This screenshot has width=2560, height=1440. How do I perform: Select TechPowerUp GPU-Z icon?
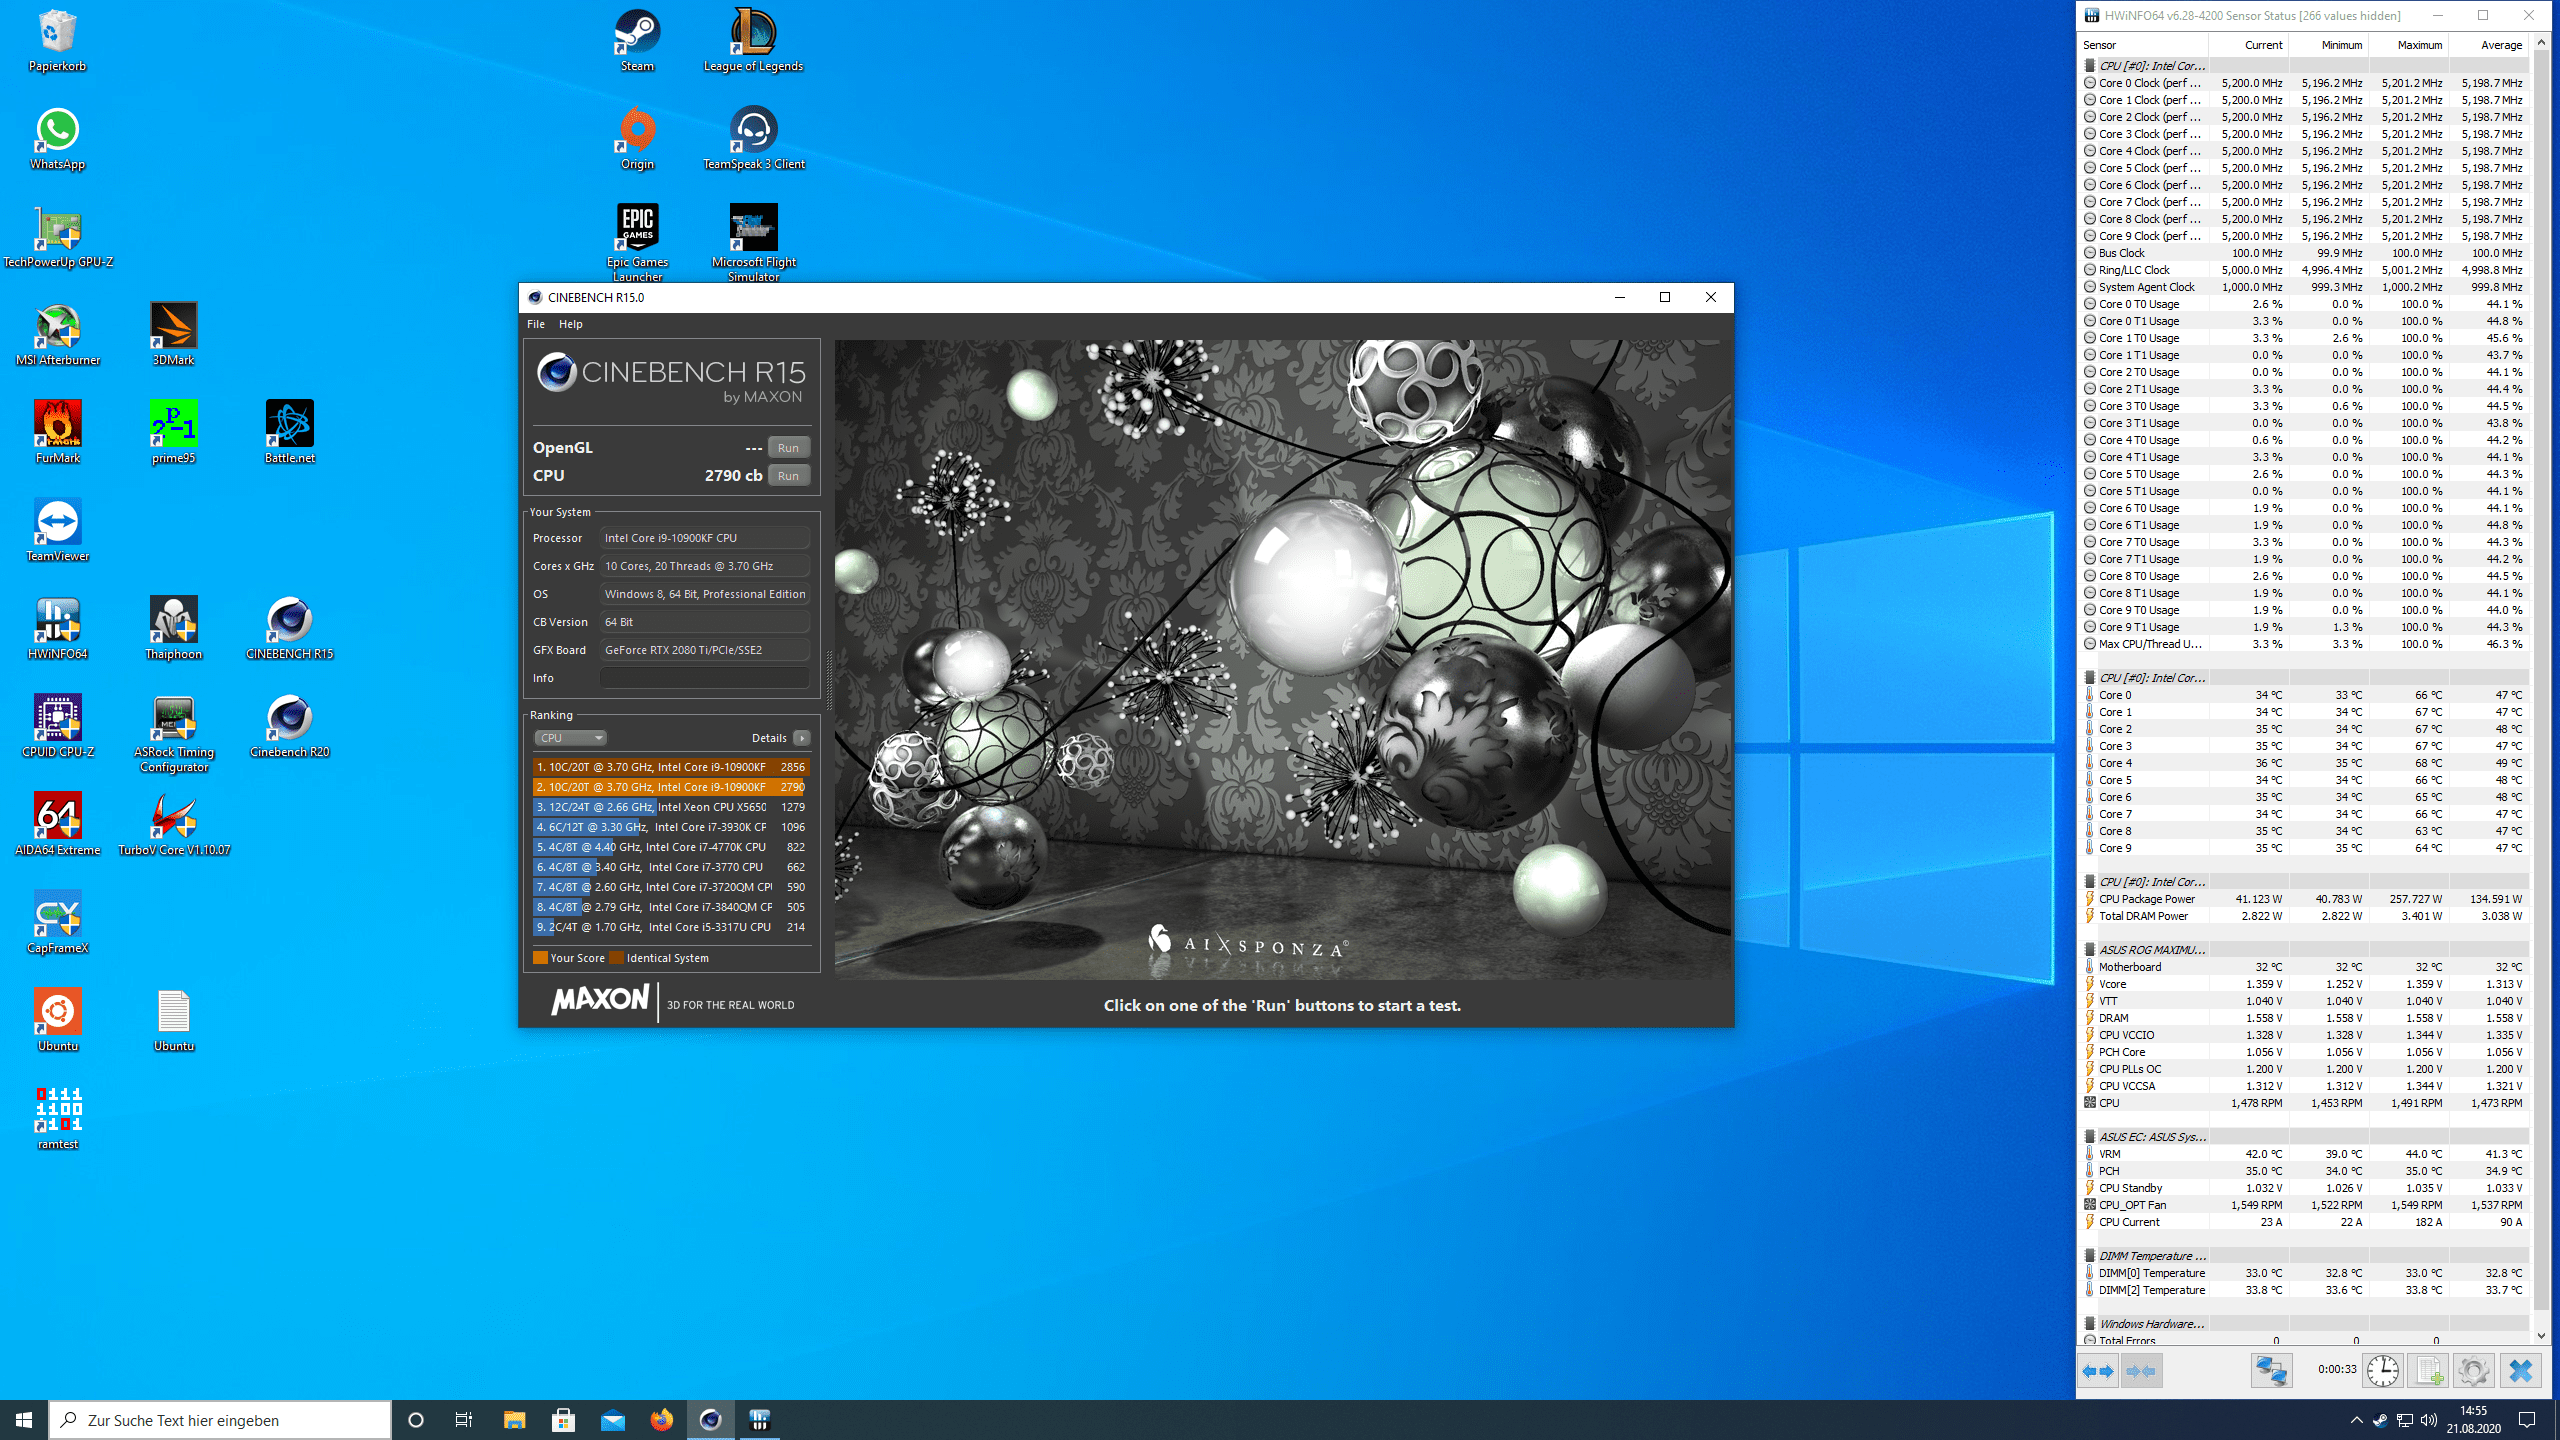57,237
